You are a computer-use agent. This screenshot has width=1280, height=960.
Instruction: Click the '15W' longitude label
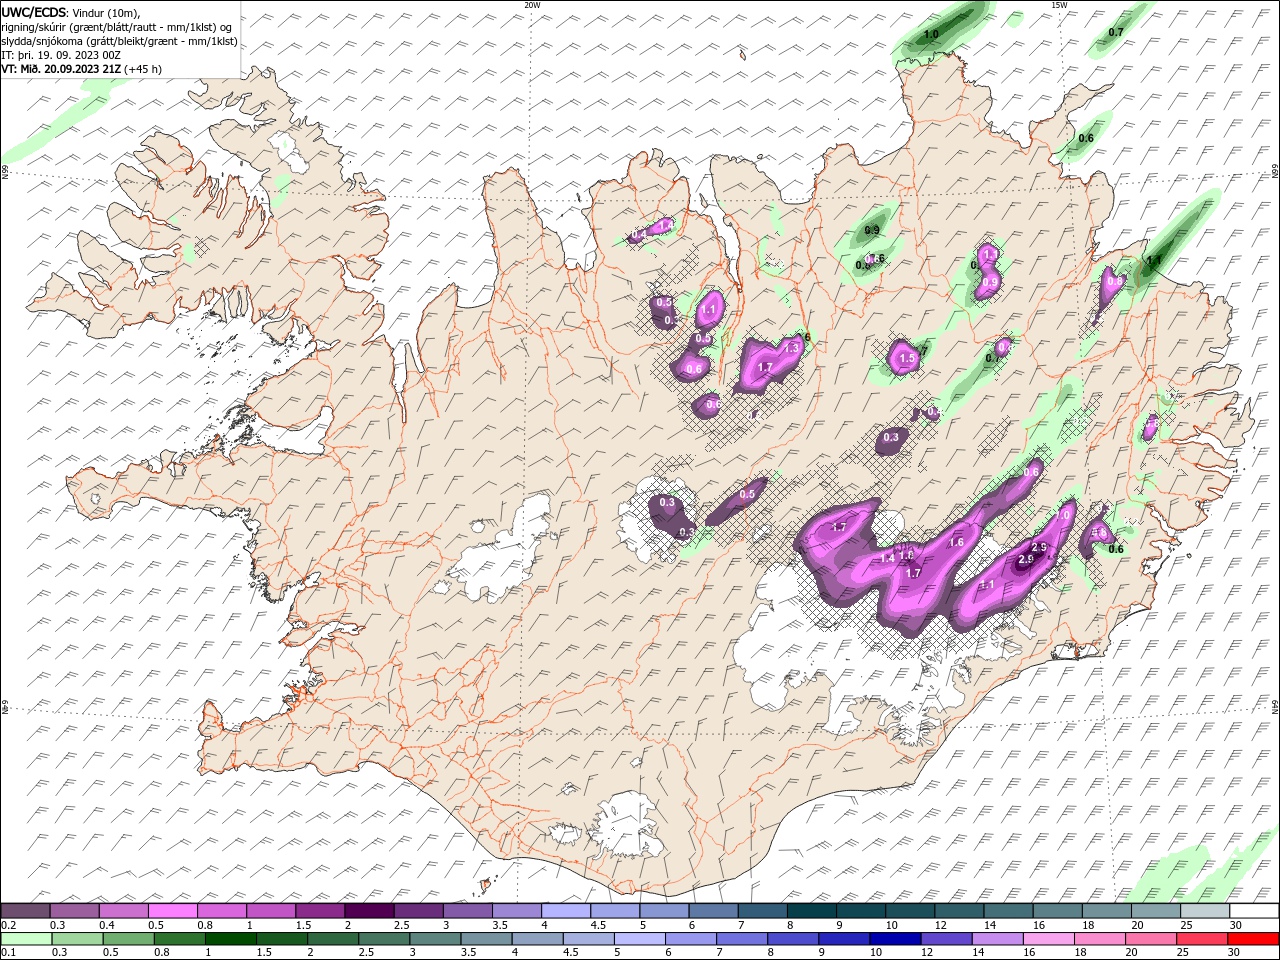point(1058,4)
